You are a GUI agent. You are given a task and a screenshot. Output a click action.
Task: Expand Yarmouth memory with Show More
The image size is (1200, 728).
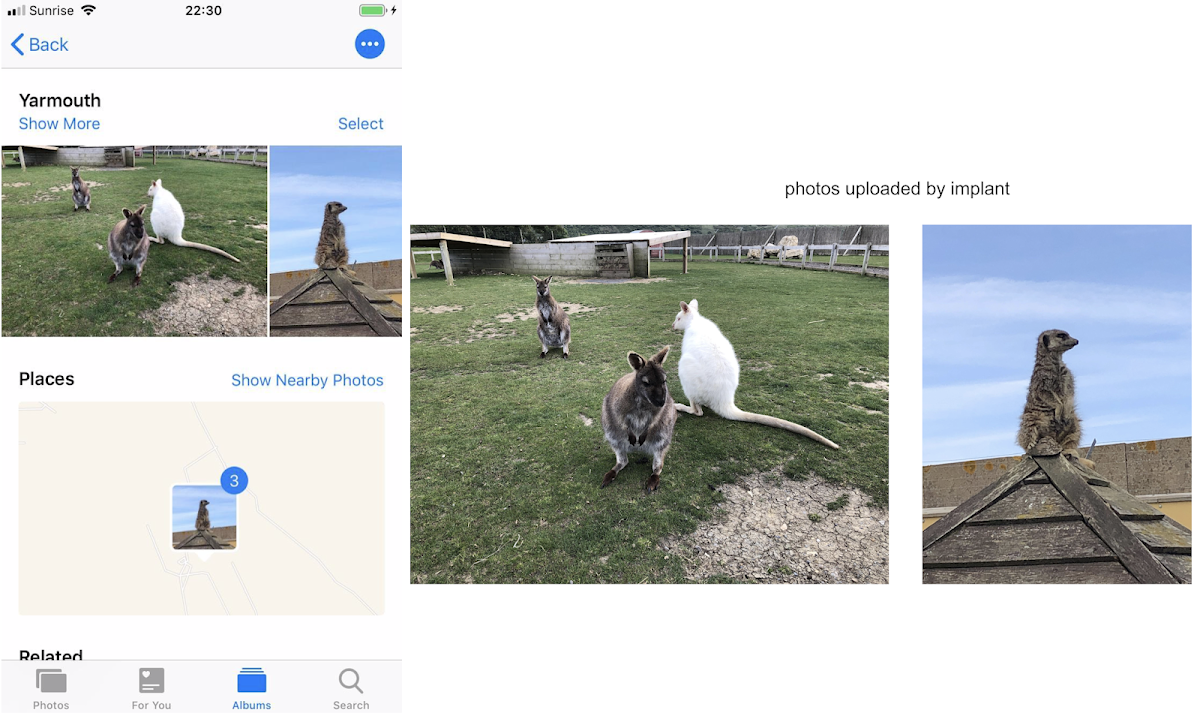(x=59, y=123)
